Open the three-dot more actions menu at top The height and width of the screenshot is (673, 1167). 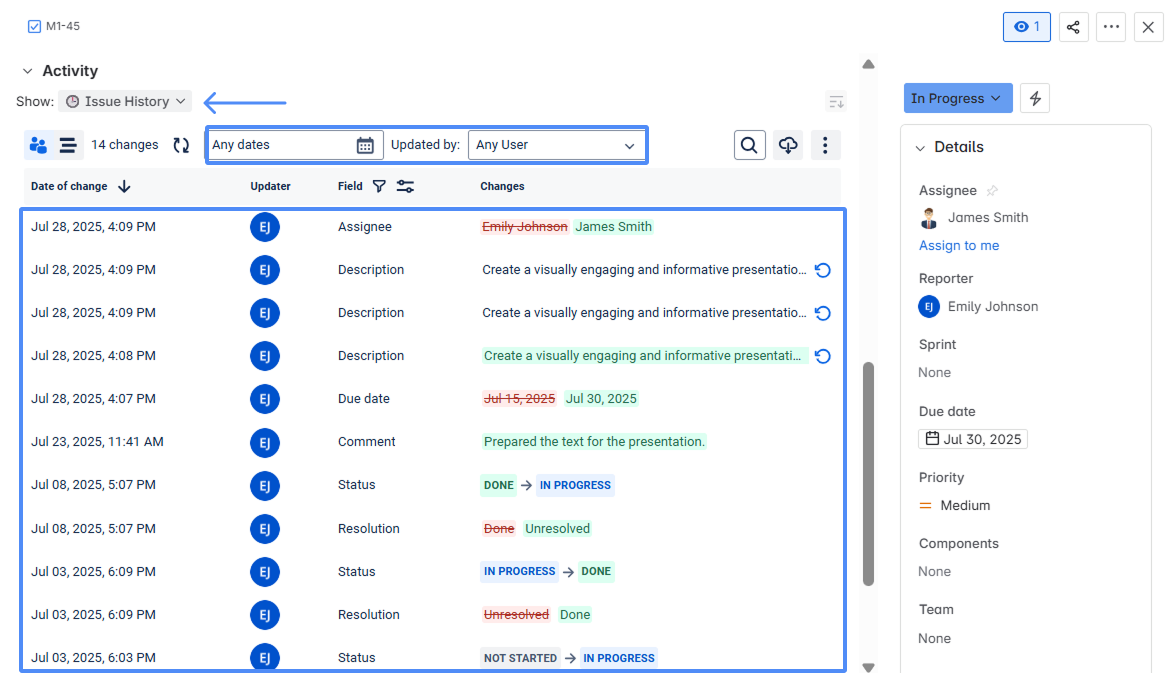tap(1110, 27)
